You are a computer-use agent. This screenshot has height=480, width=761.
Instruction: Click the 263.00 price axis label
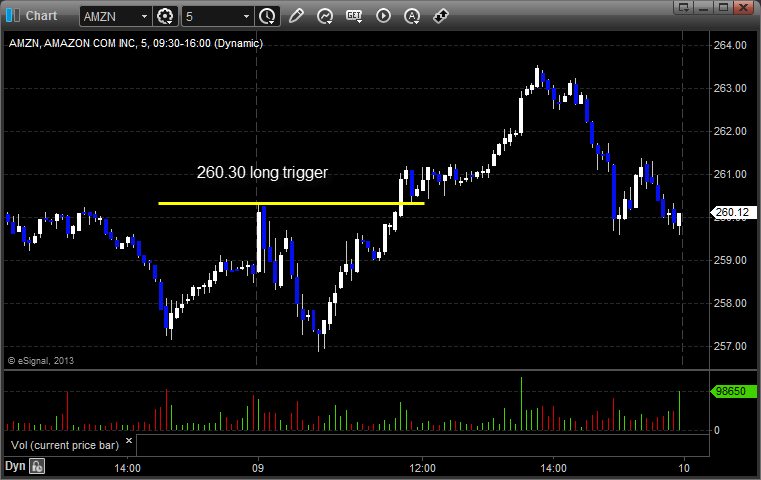pos(730,88)
